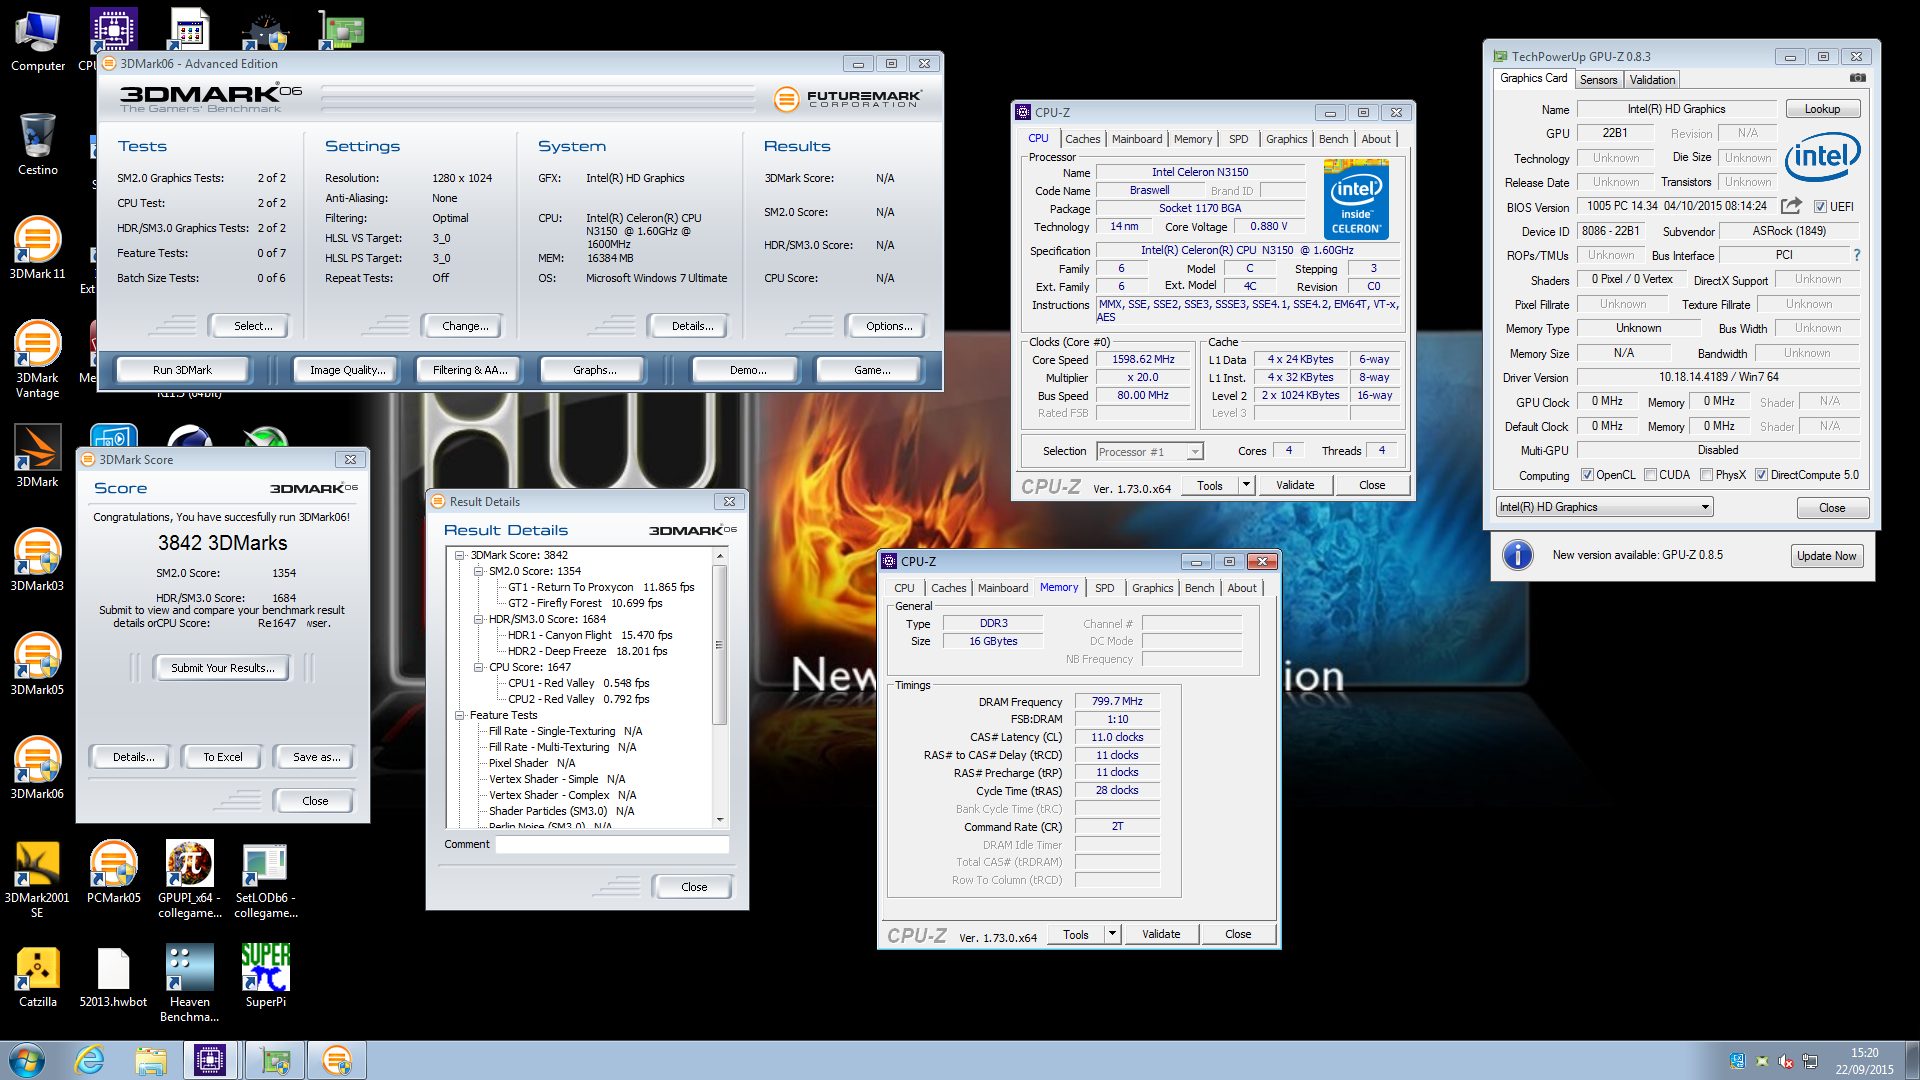
Task: Collapse CPU Score: 1647 tree node
Action: coord(478,667)
